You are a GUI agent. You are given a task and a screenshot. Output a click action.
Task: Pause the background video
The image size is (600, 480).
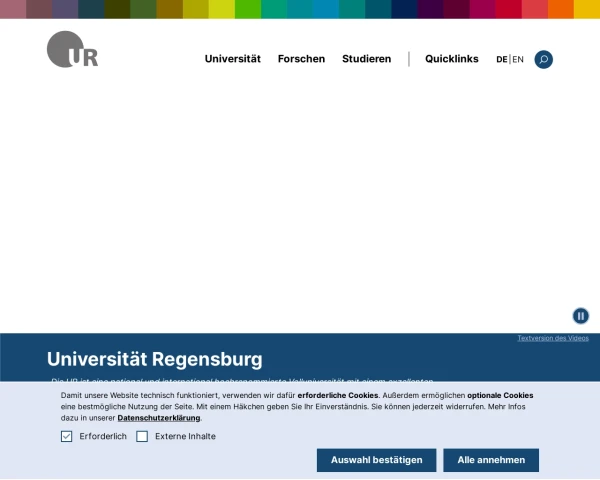tap(580, 316)
